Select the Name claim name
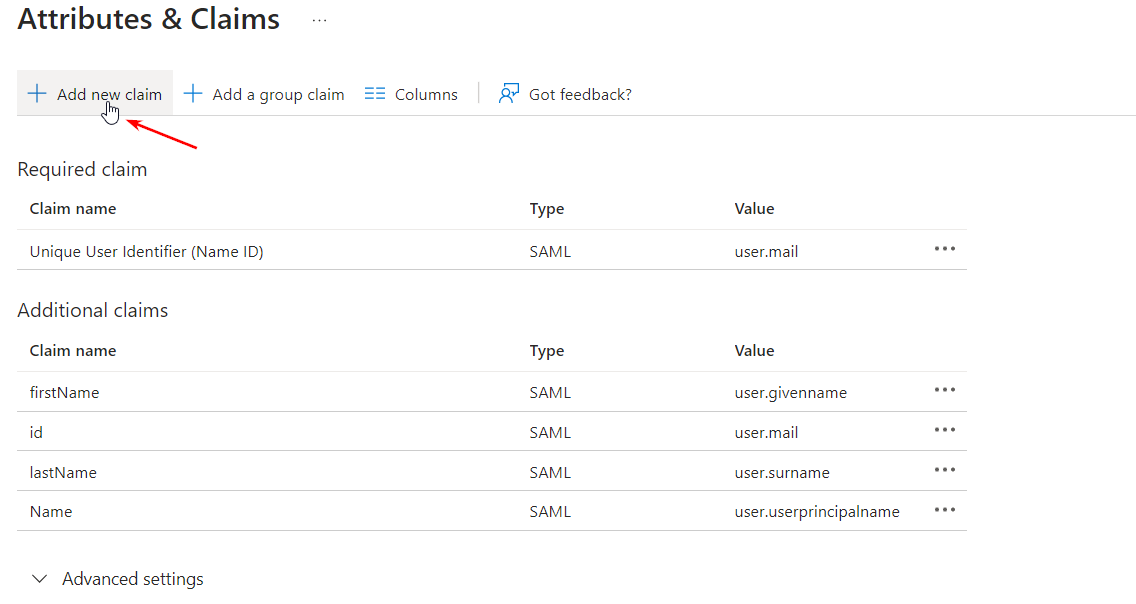The height and width of the screenshot is (604, 1136). tap(51, 511)
